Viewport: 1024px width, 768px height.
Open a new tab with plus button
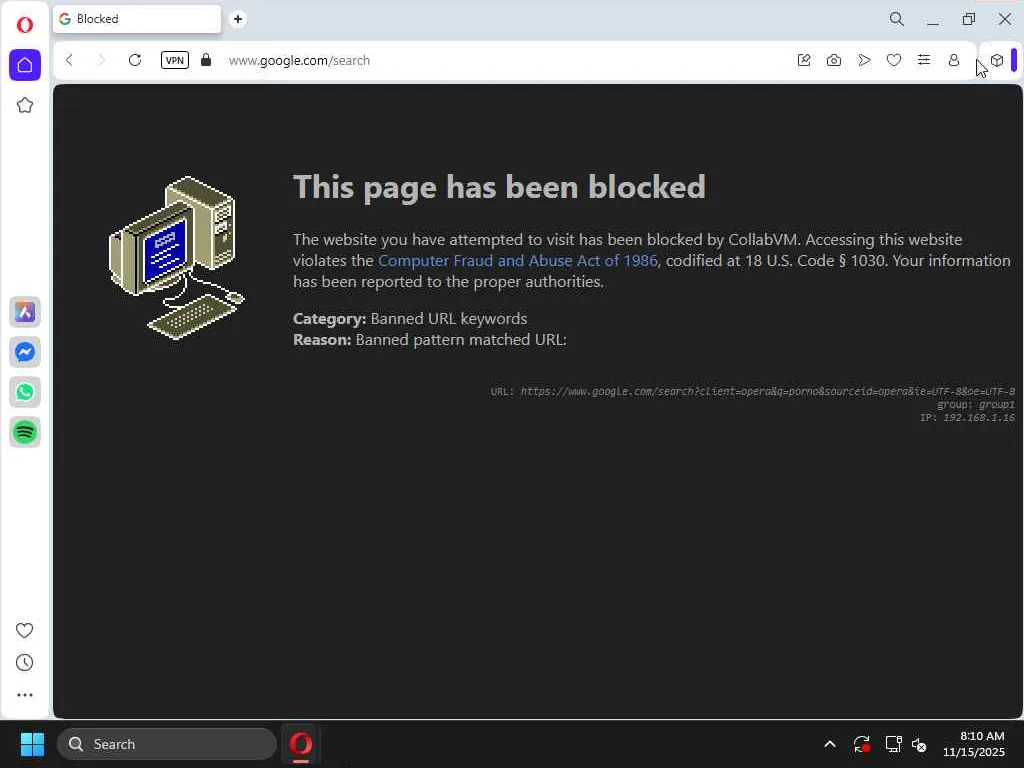pyautogui.click(x=238, y=19)
